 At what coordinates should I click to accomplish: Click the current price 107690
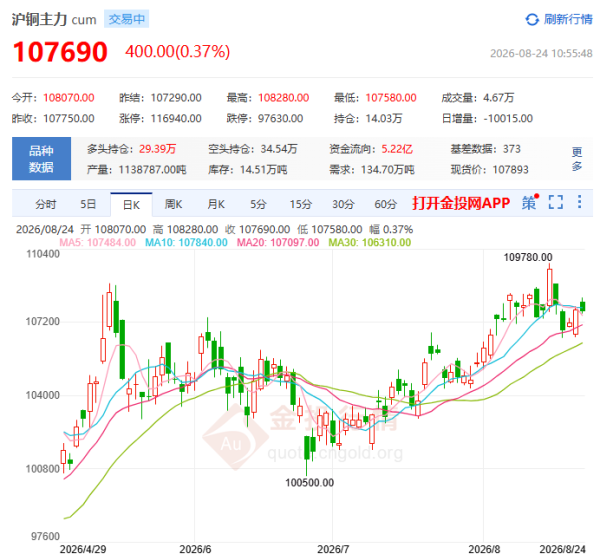60,52
